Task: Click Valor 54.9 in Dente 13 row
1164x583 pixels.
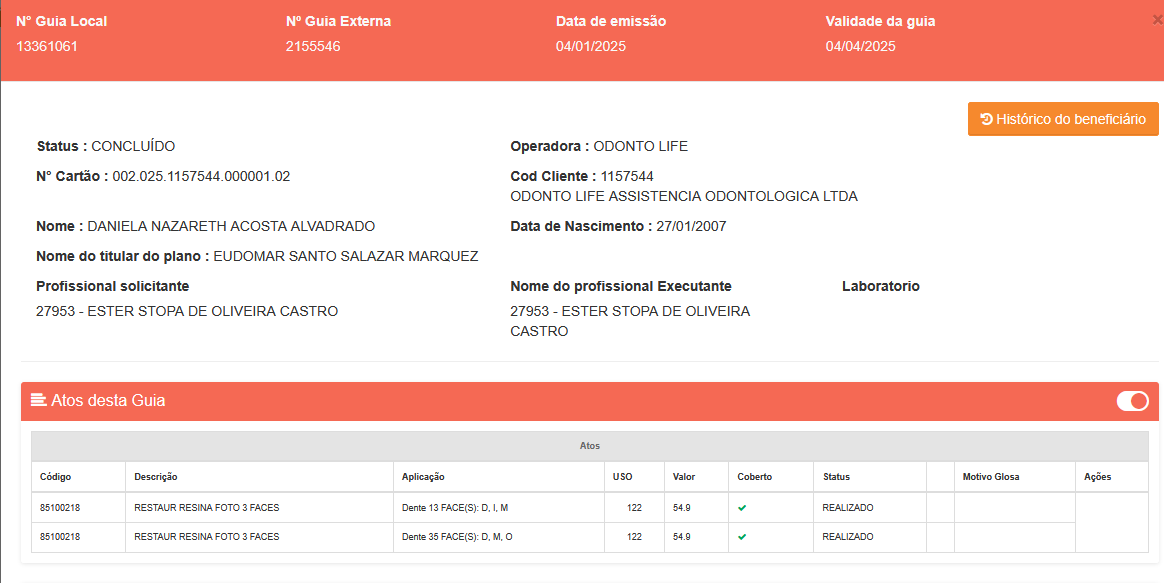Action: [x=681, y=508]
